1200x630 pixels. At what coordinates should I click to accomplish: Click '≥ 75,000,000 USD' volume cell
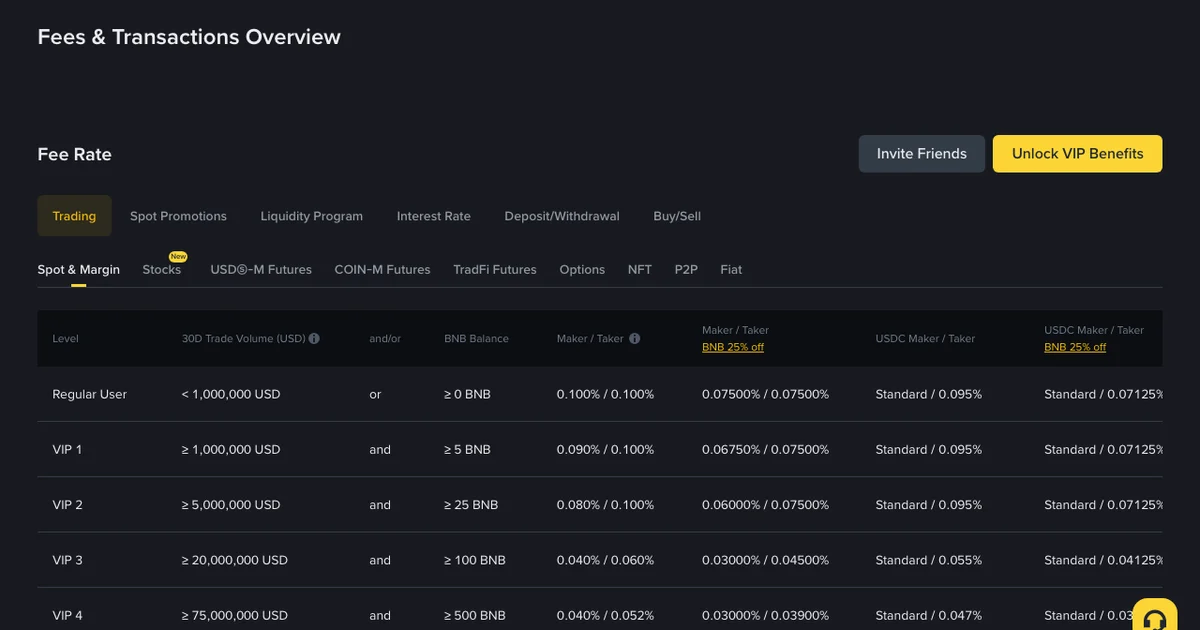click(x=234, y=616)
